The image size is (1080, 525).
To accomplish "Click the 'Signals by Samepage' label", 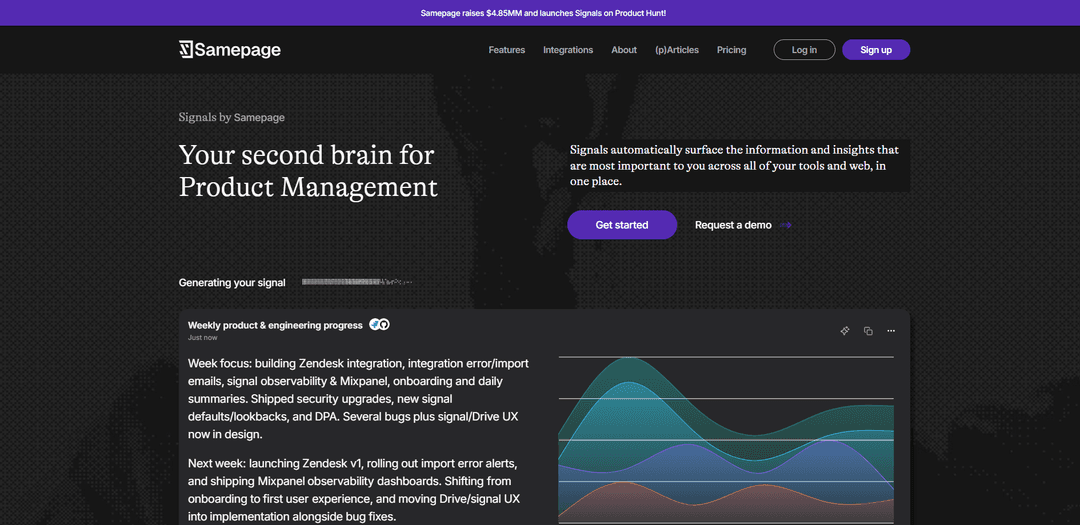I will click(231, 117).
